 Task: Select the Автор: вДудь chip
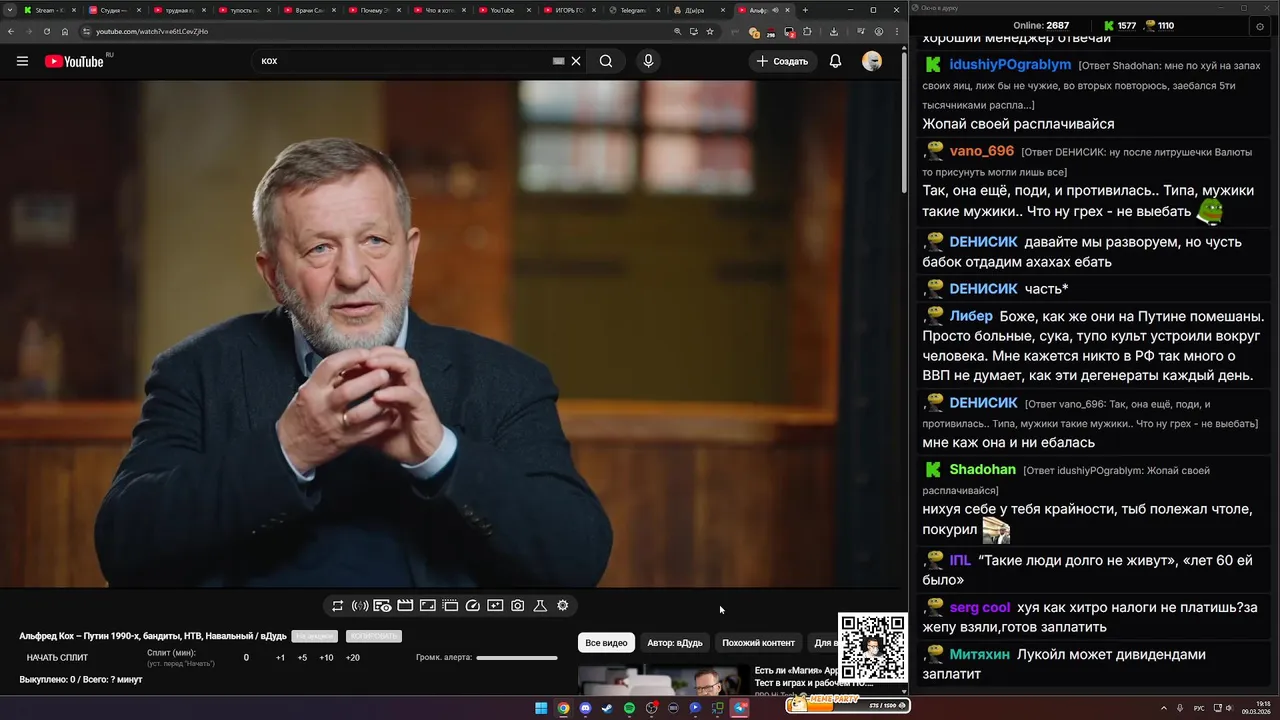[674, 643]
